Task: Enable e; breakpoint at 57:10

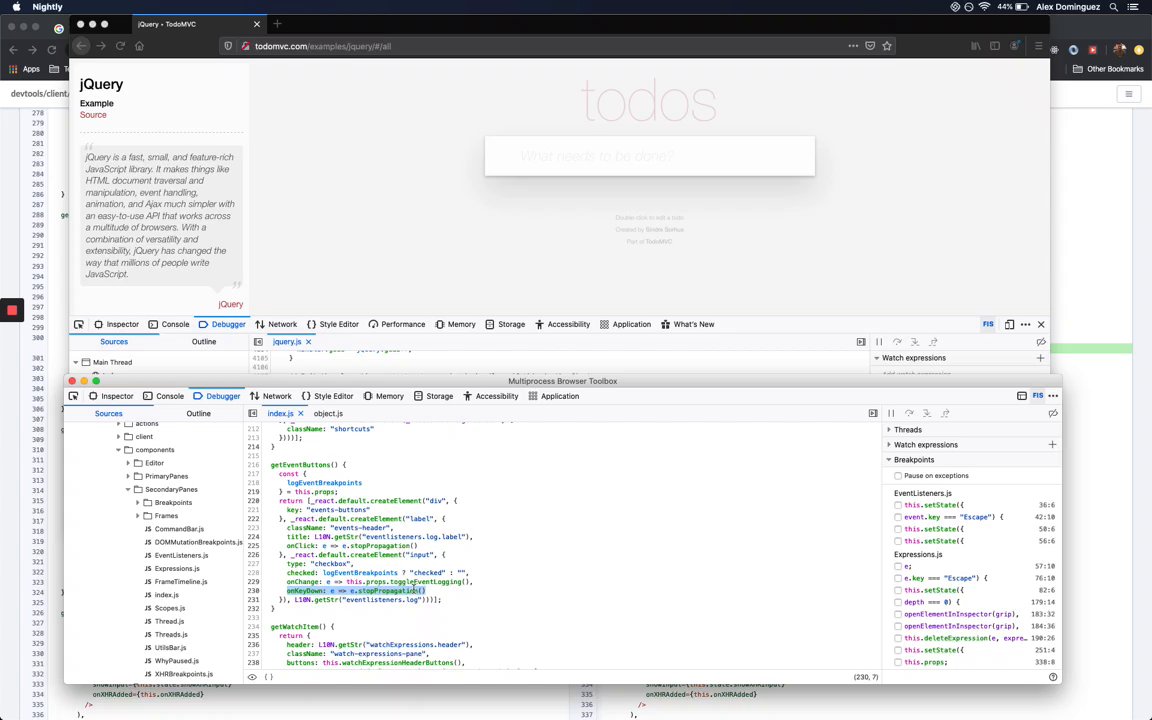Action: (898, 566)
